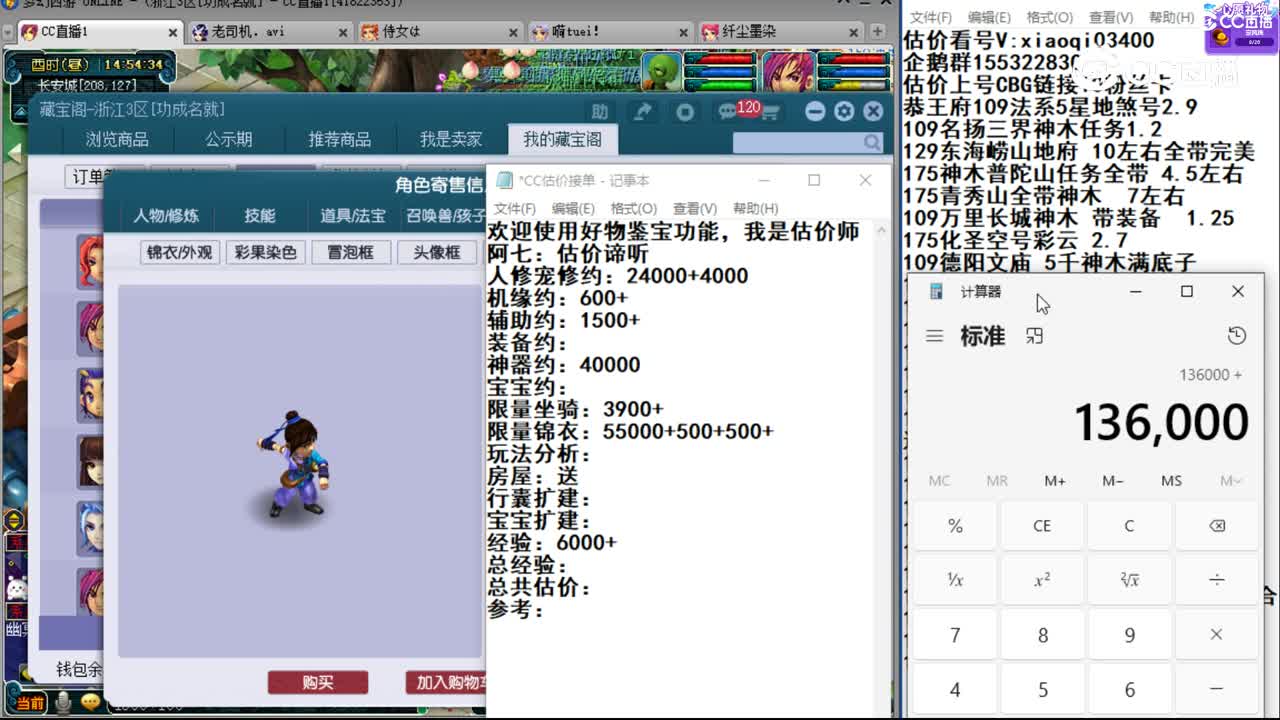Click the 助 help icon in 藏宝阁 header
Screen dimensions: 1280x720
(x=599, y=111)
